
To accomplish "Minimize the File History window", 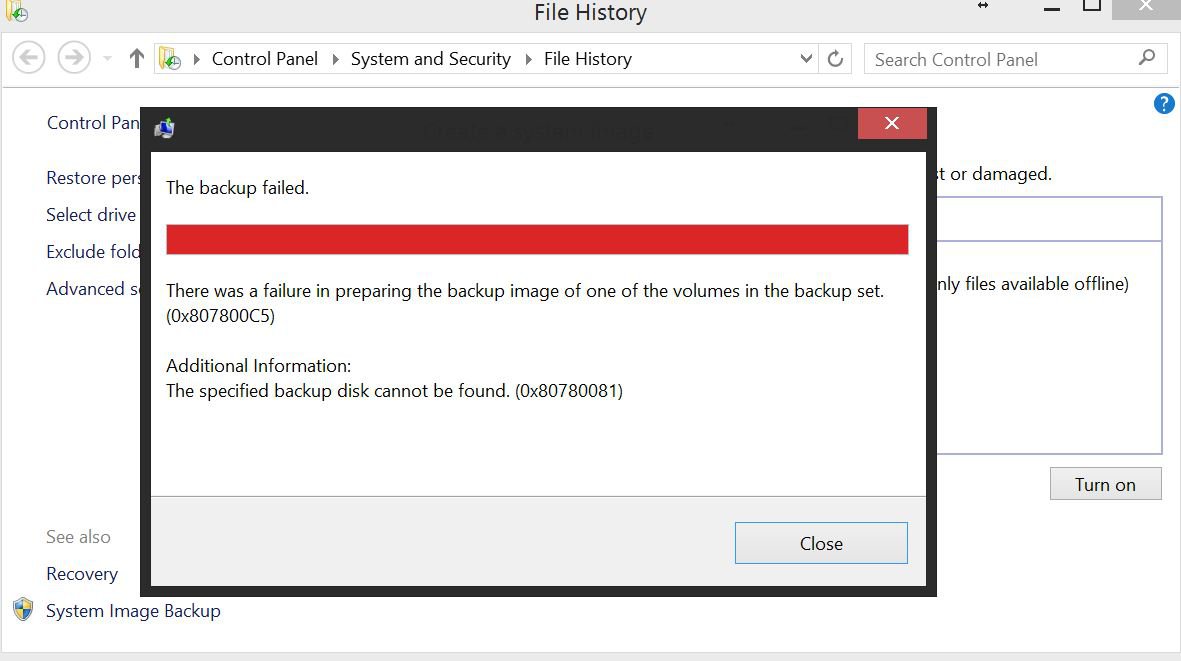I will pos(1052,8).
